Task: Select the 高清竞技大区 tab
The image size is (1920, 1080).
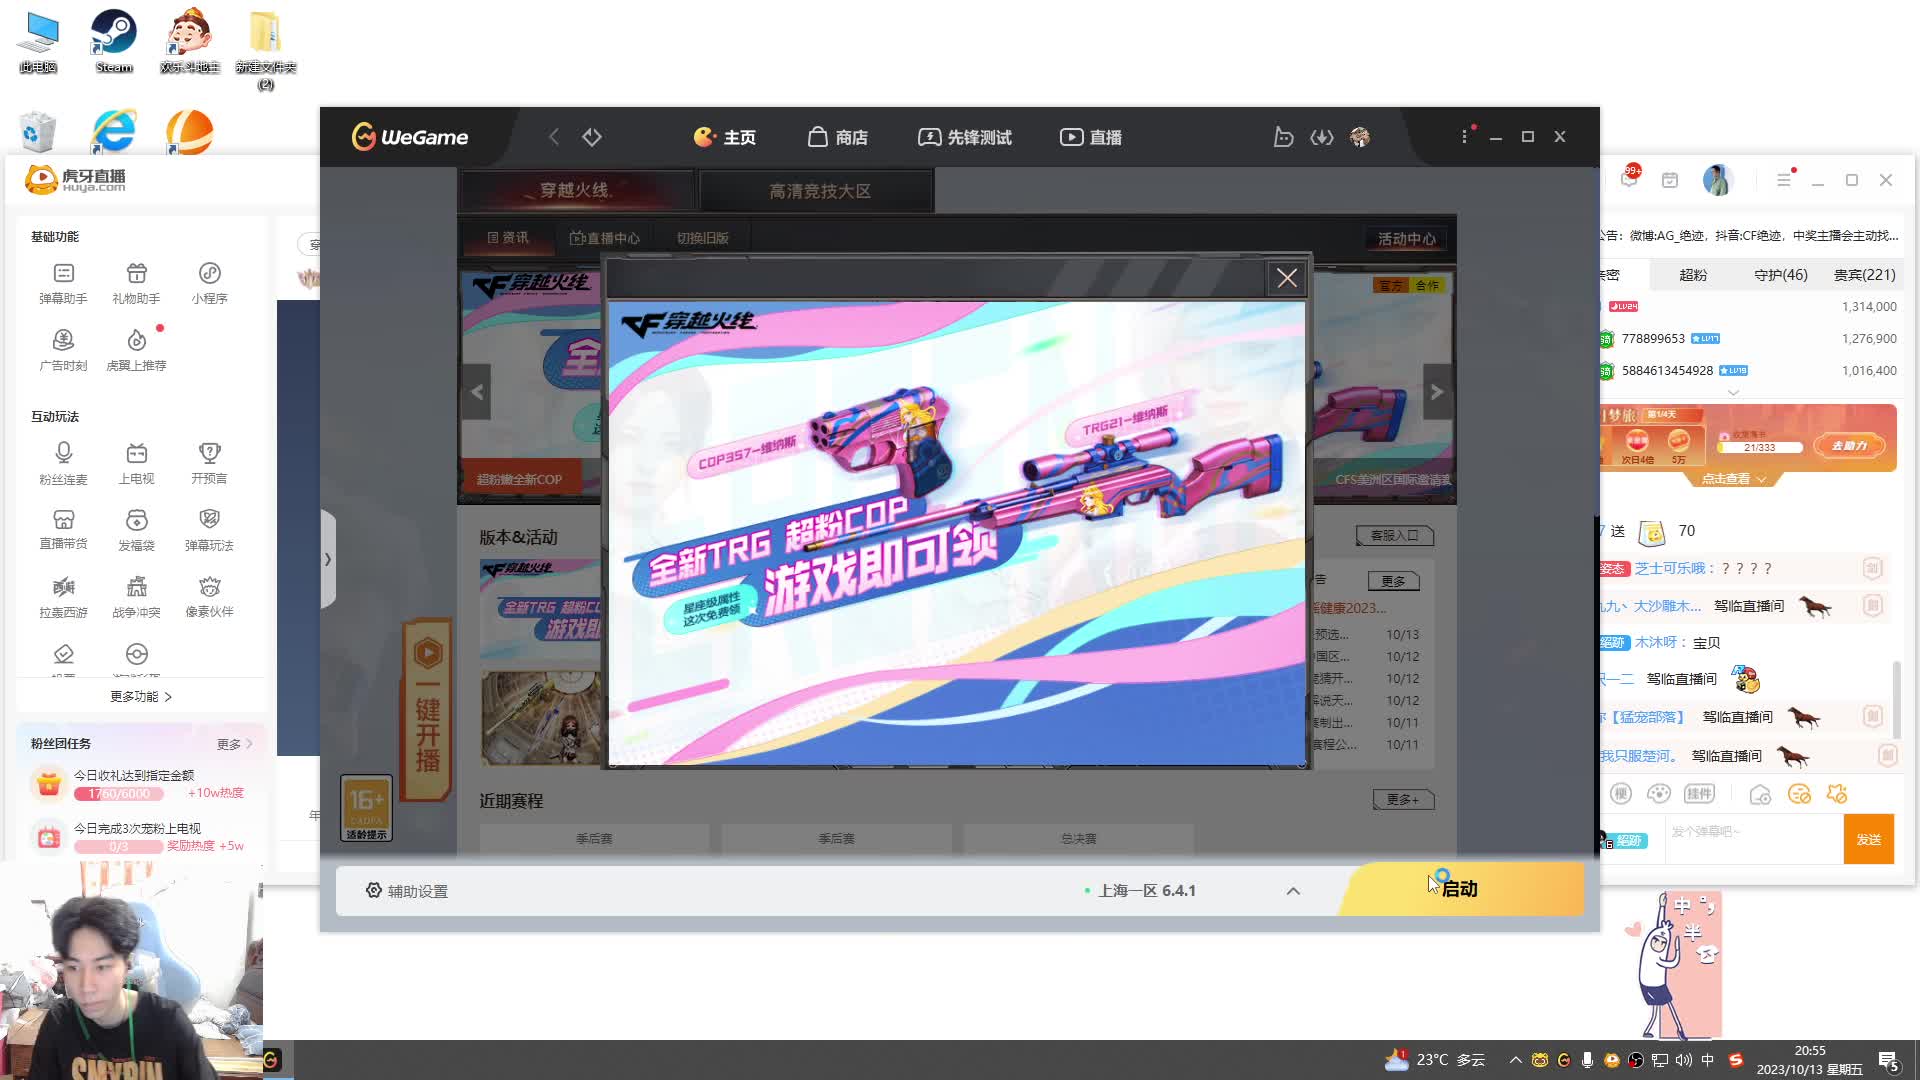Action: 818,191
